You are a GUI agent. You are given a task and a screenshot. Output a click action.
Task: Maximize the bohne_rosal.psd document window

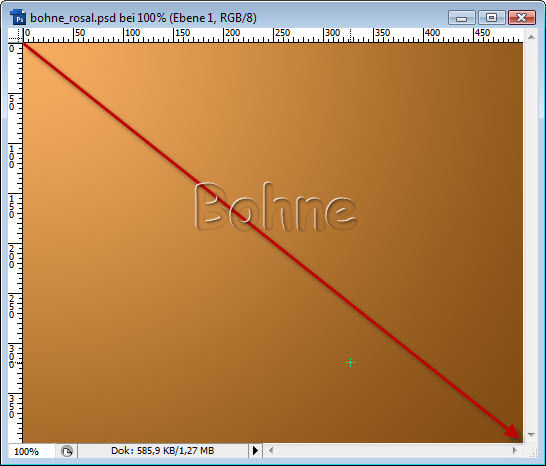click(491, 17)
